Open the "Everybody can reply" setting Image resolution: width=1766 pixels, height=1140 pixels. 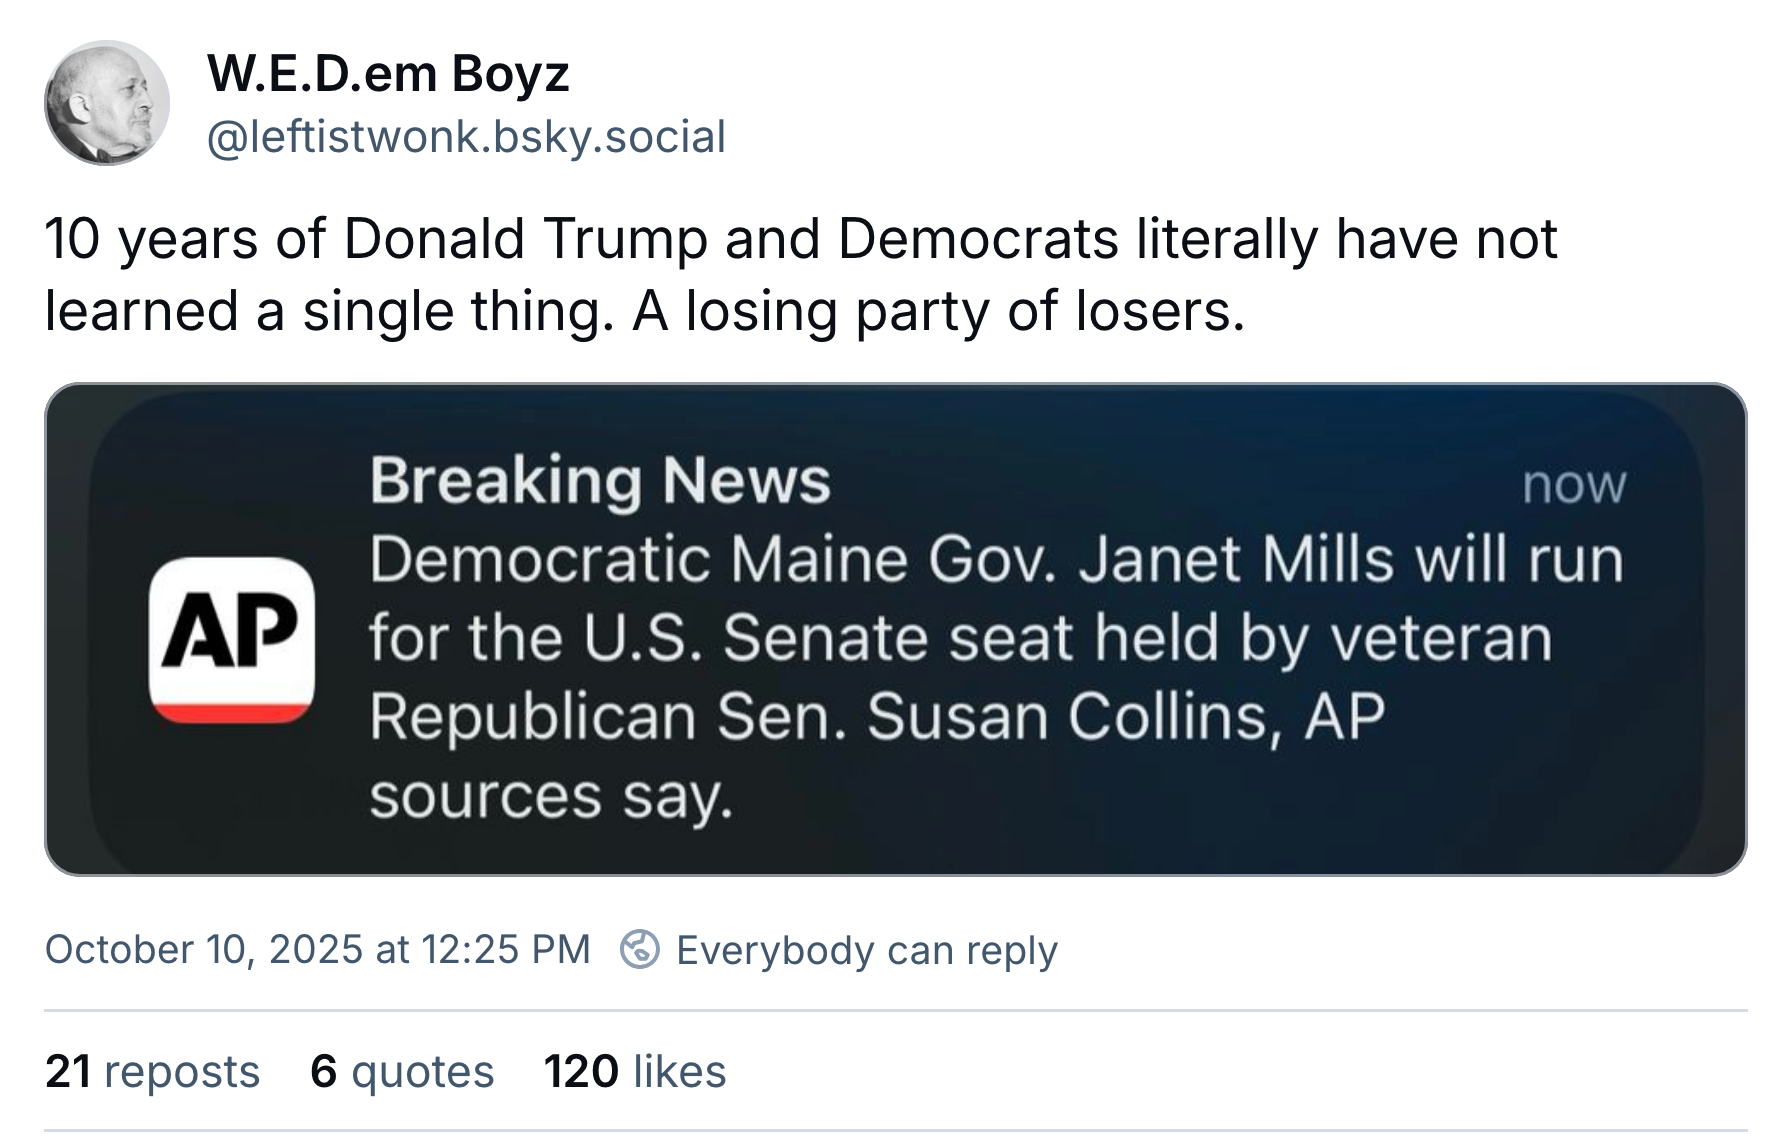pyautogui.click(x=866, y=950)
